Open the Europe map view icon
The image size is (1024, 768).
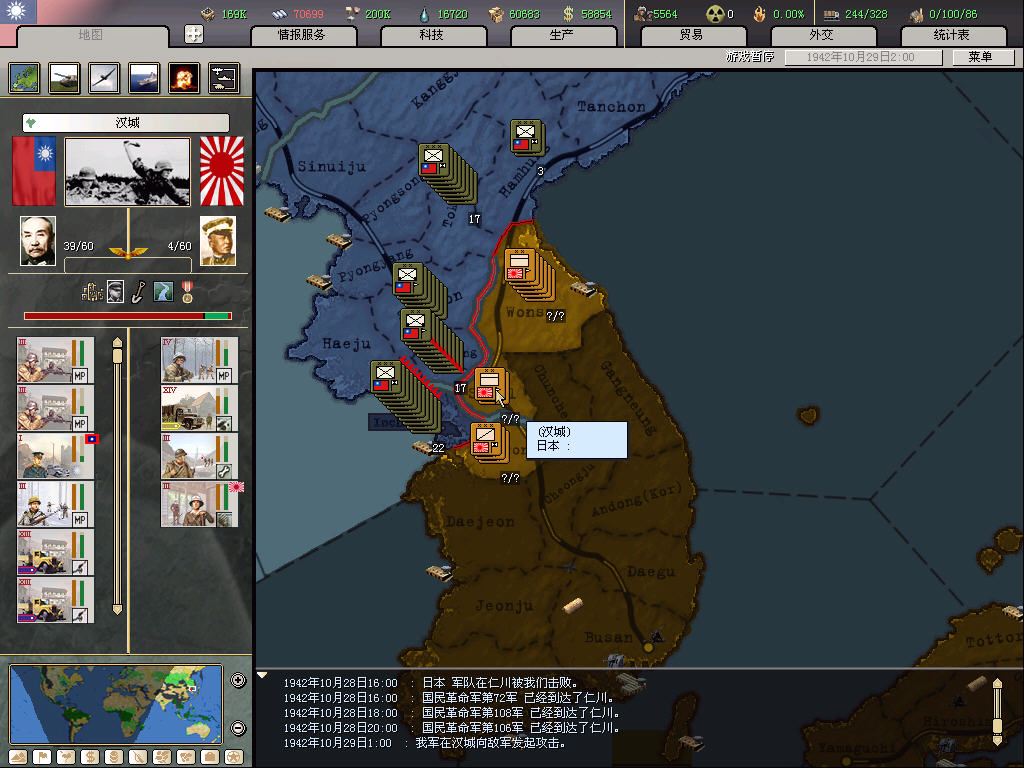tap(24, 78)
